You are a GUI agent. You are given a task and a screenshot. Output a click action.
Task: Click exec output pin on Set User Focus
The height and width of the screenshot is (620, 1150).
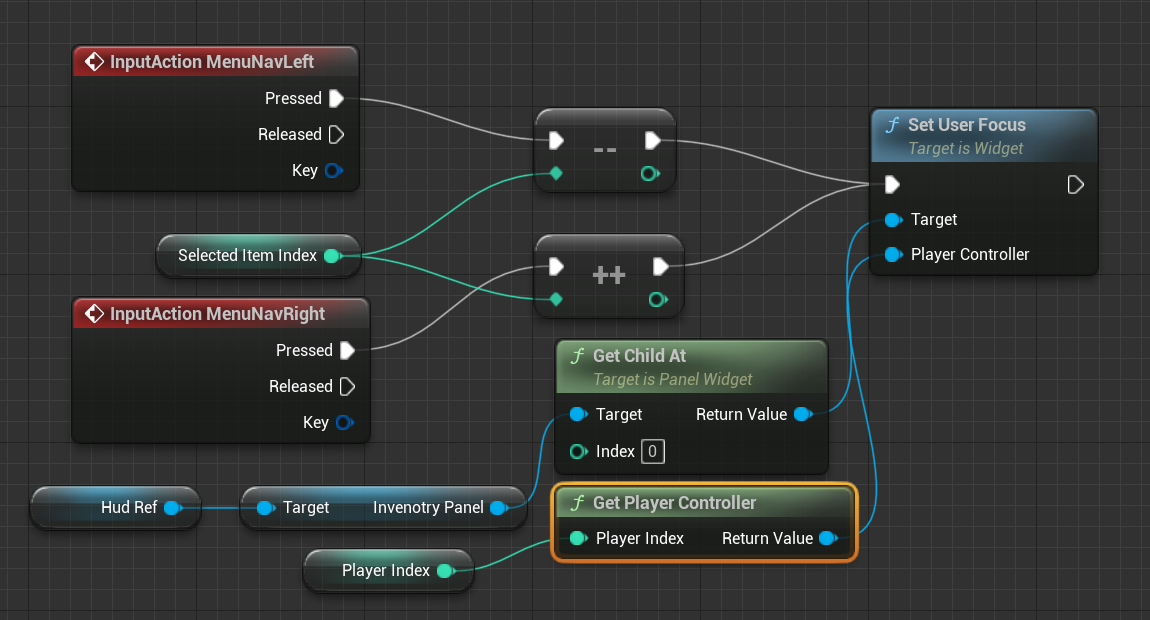(1075, 184)
